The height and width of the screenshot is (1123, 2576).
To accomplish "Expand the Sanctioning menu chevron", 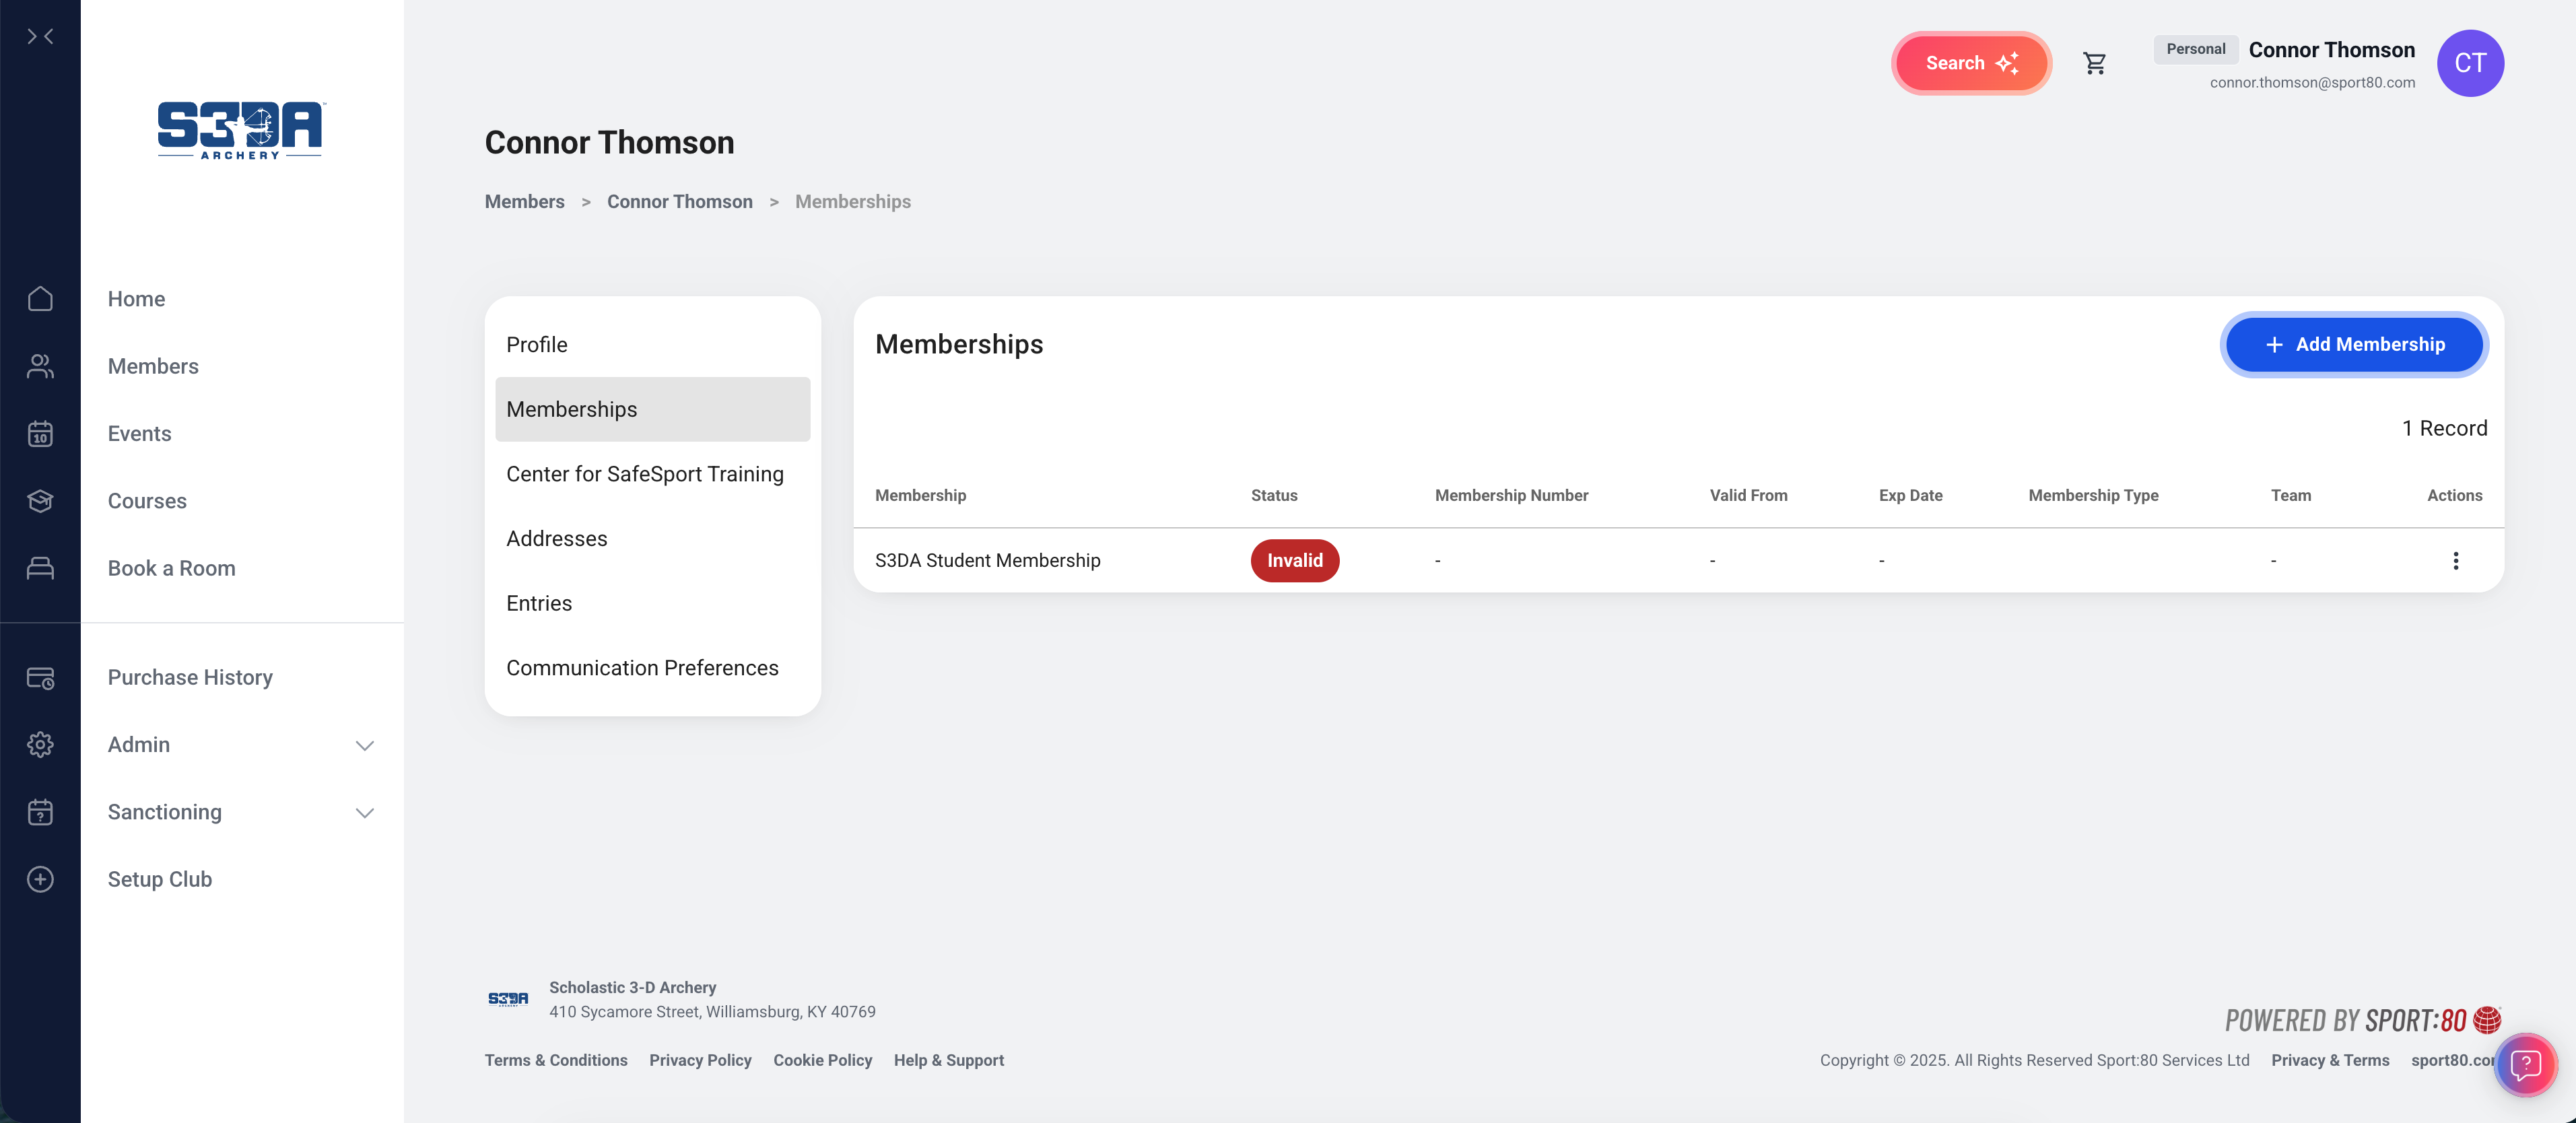I will click(x=365, y=813).
